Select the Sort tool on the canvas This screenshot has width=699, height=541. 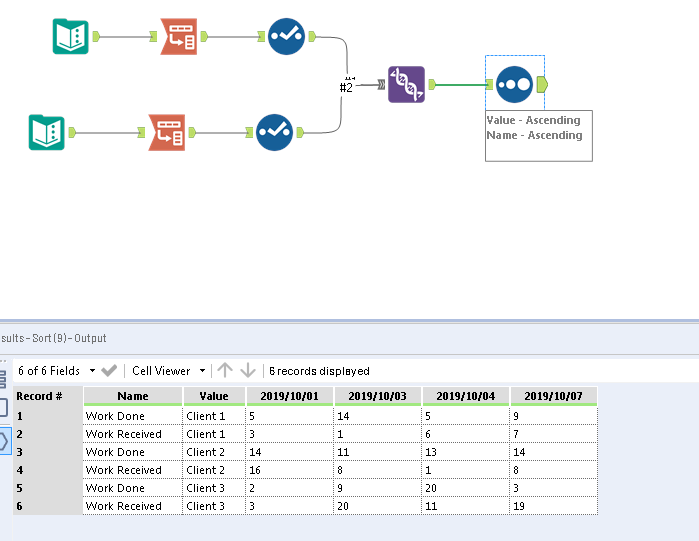coord(514,85)
